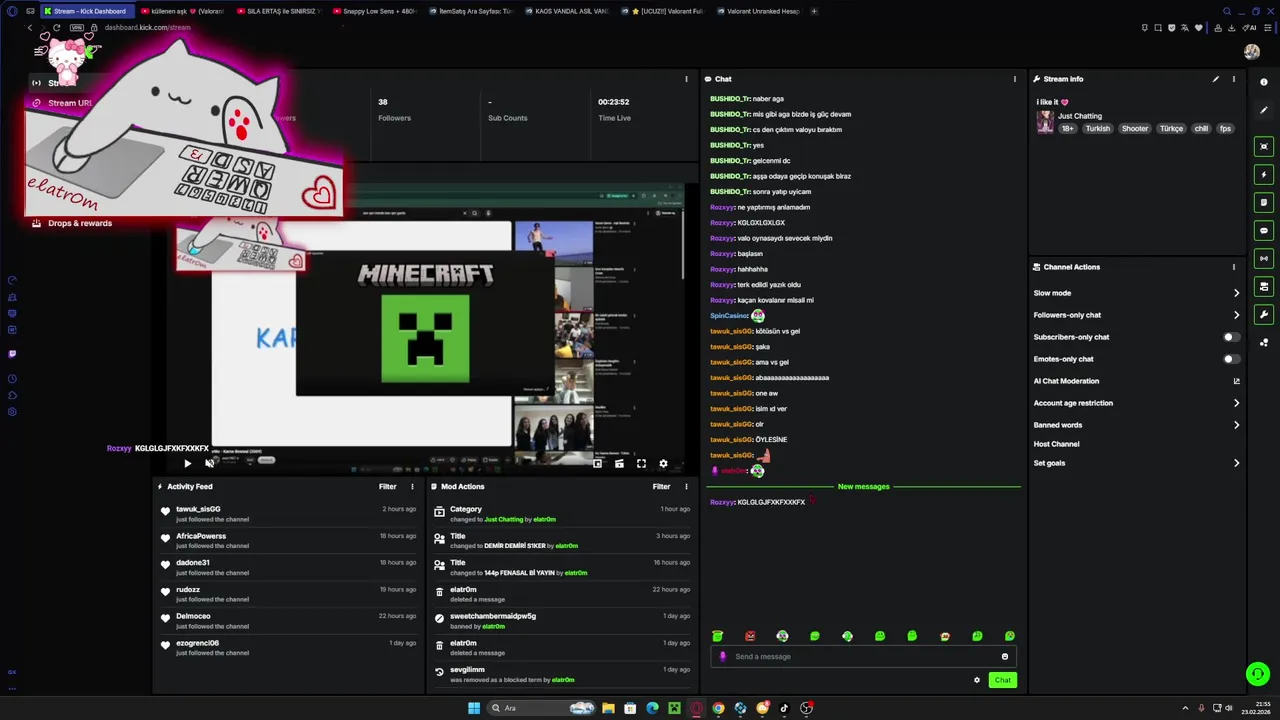Open File Explorer from the taskbar
The height and width of the screenshot is (720, 1280).
click(x=608, y=708)
